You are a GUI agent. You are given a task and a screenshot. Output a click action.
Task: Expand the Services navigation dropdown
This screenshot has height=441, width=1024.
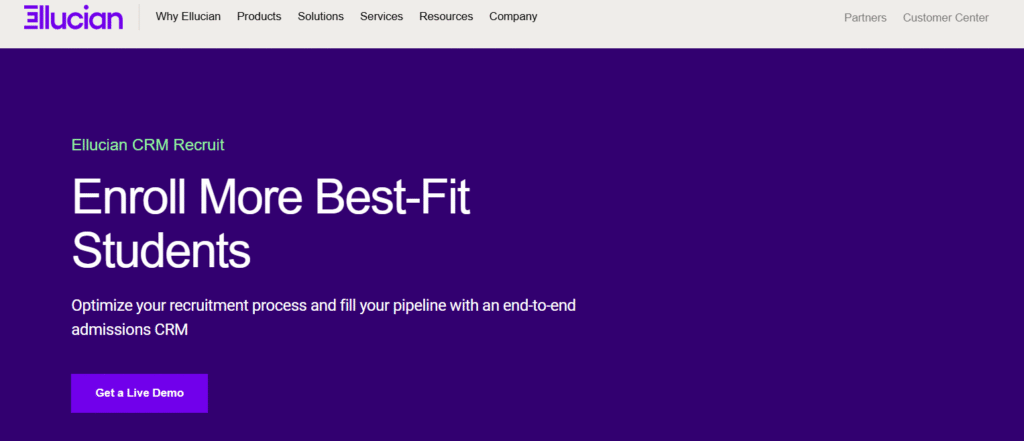point(381,17)
